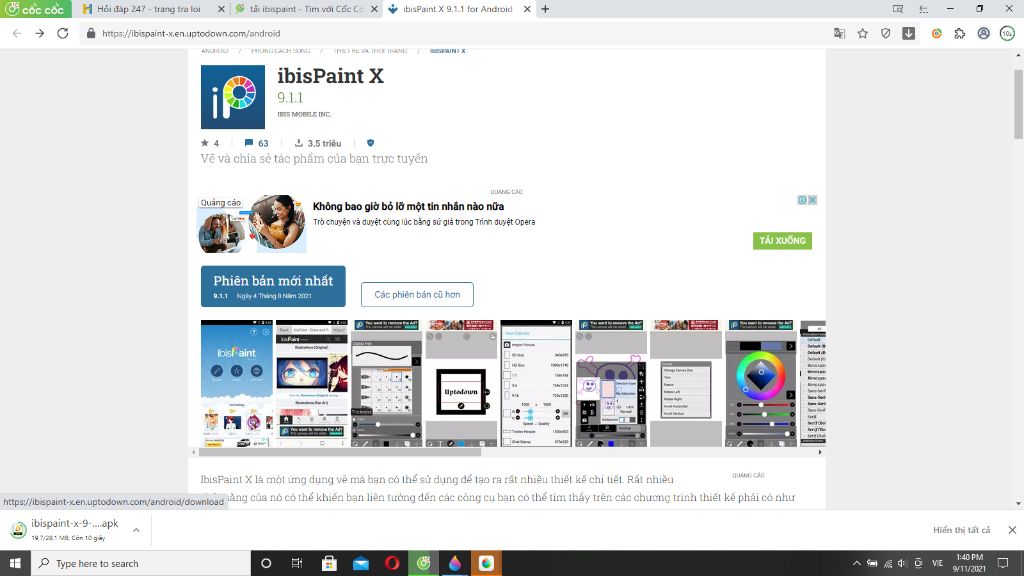Screen dimensions: 1024x576
Task: Open the shield protection icon in toolbar
Action: click(x=886, y=33)
